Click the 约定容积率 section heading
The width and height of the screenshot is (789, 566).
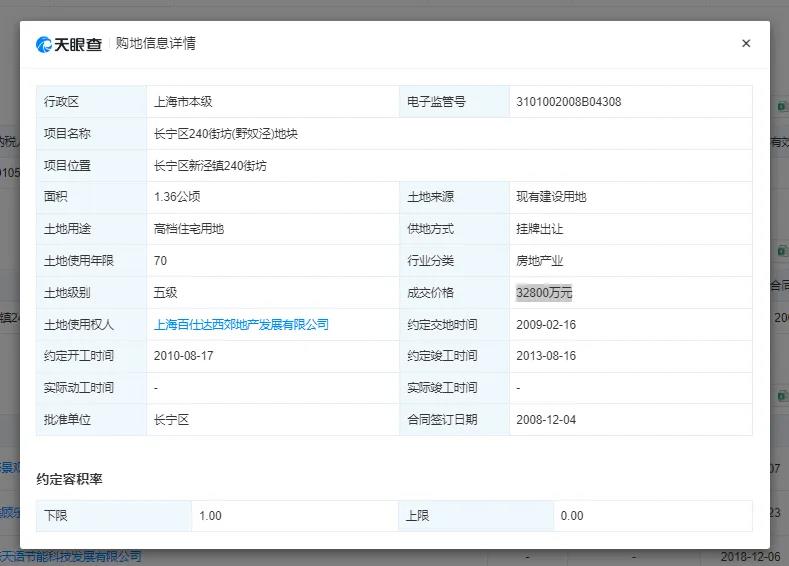click(x=69, y=480)
